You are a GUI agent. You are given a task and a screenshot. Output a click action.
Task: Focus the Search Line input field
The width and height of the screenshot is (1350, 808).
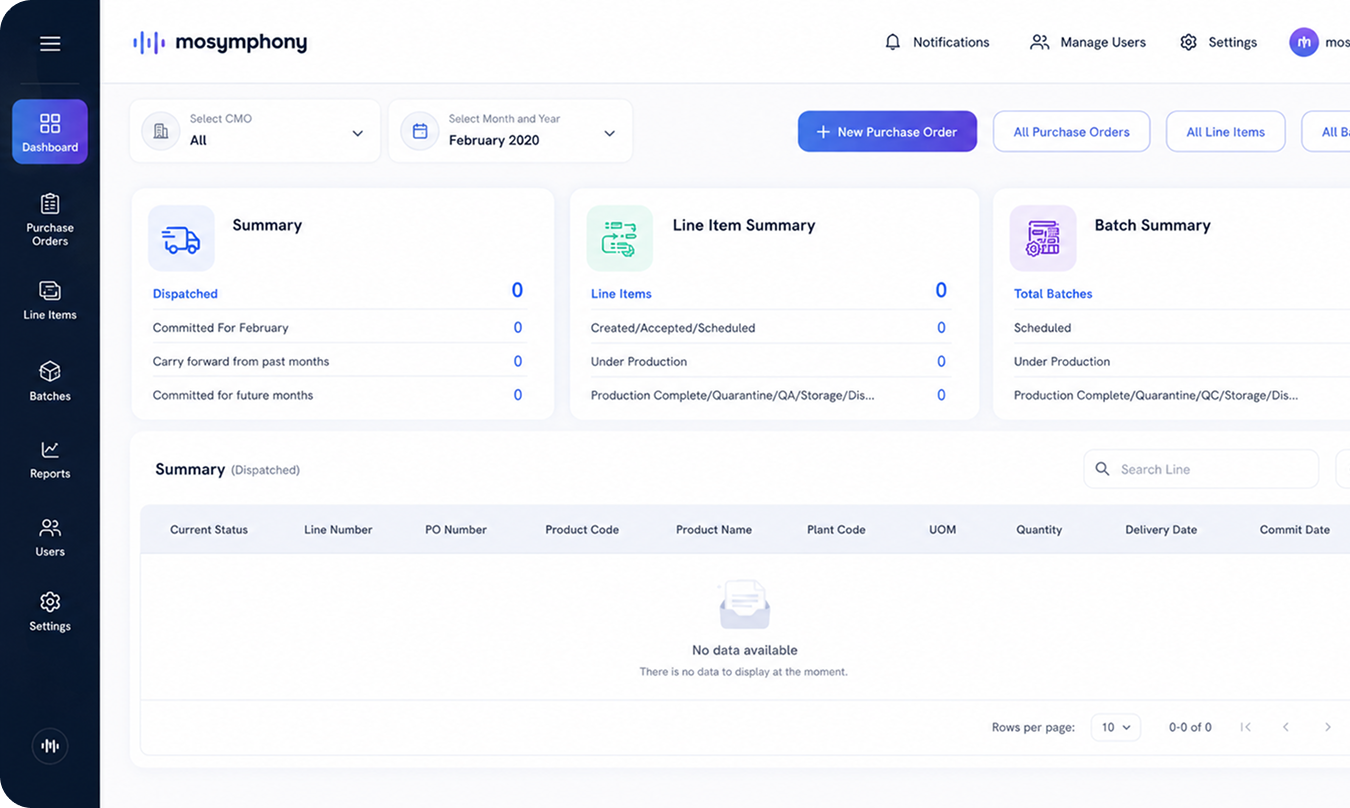click(1201, 469)
